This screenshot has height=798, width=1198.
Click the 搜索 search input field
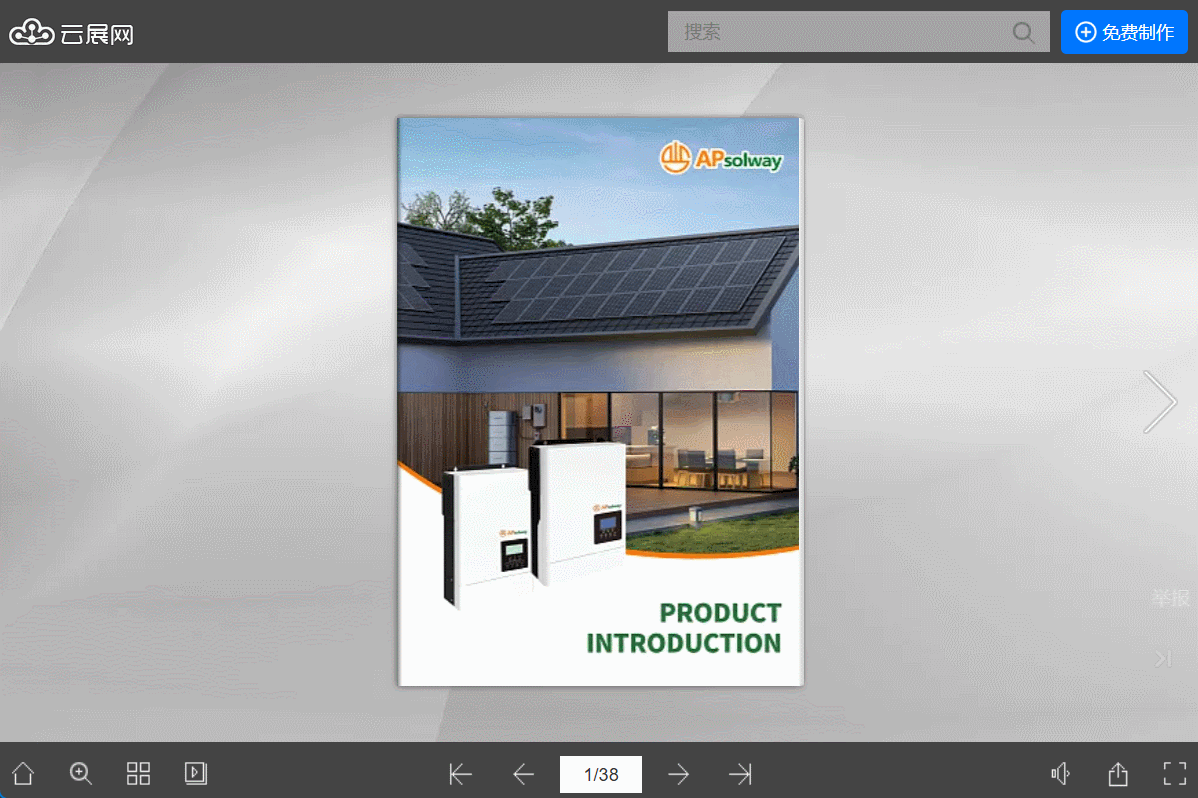point(838,32)
